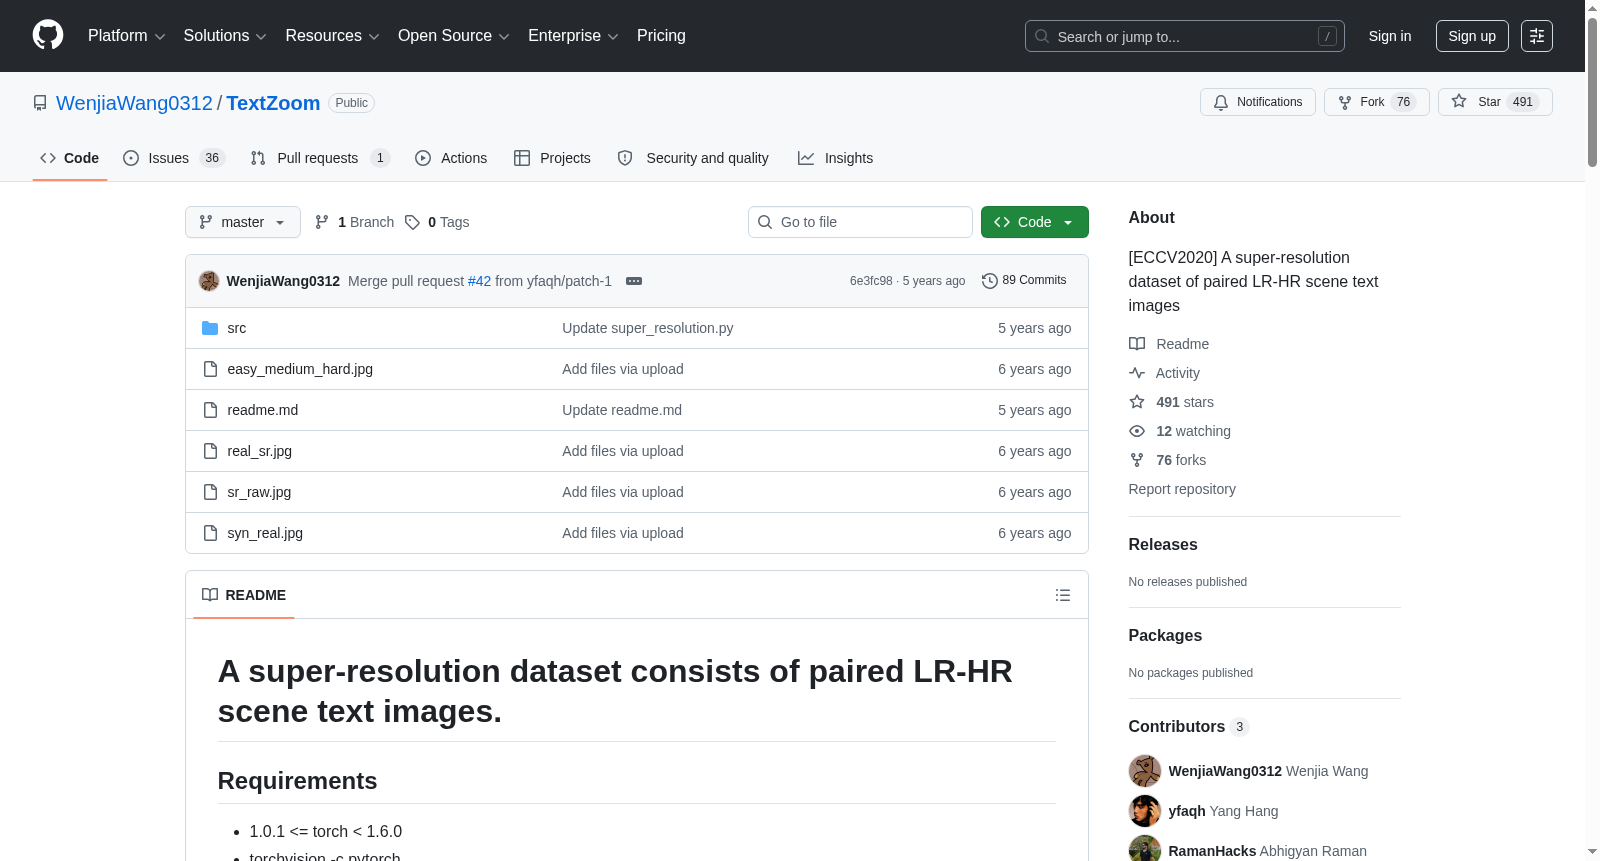Click the src folder icon
This screenshot has height=861, width=1600.
[210, 328]
